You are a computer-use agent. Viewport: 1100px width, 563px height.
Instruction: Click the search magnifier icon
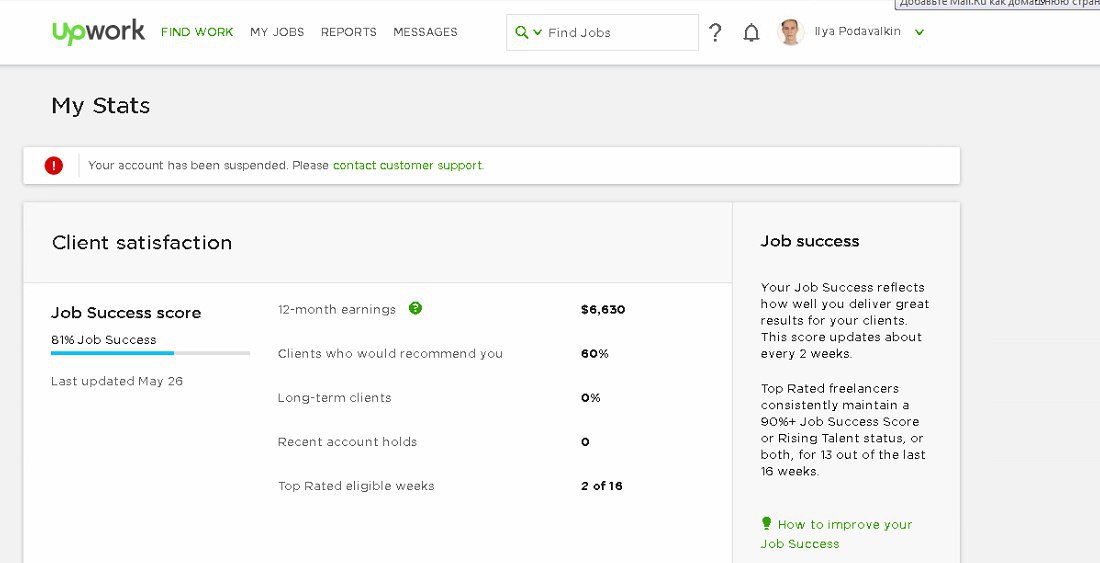pos(521,32)
